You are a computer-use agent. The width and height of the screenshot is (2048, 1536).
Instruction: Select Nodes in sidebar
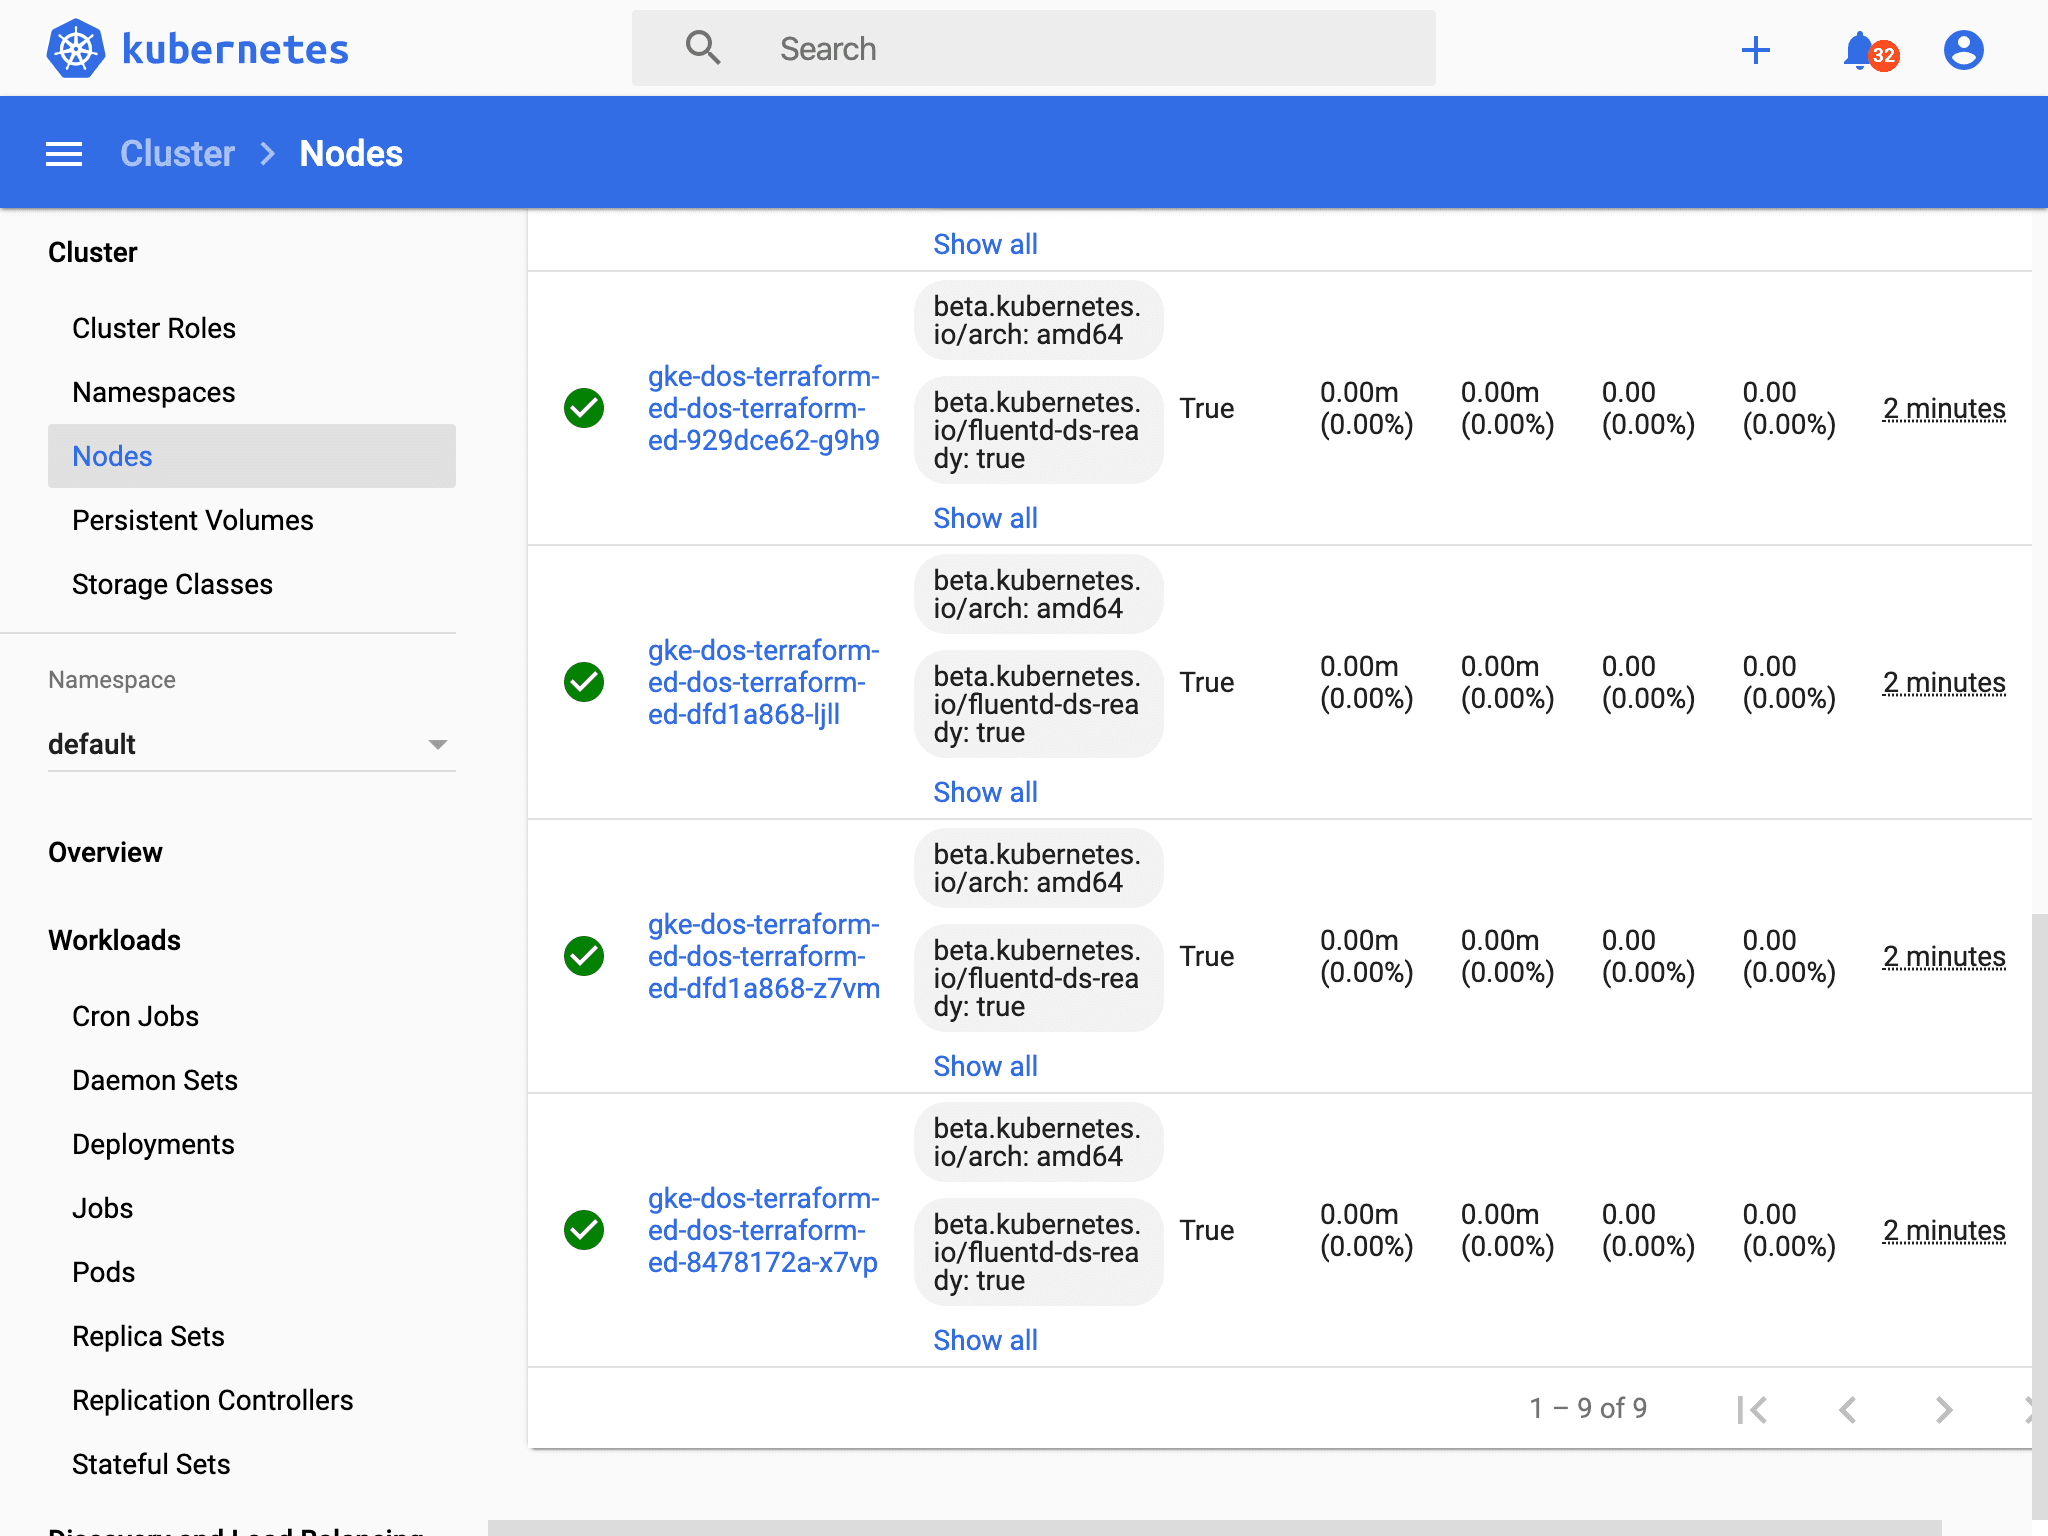click(252, 456)
